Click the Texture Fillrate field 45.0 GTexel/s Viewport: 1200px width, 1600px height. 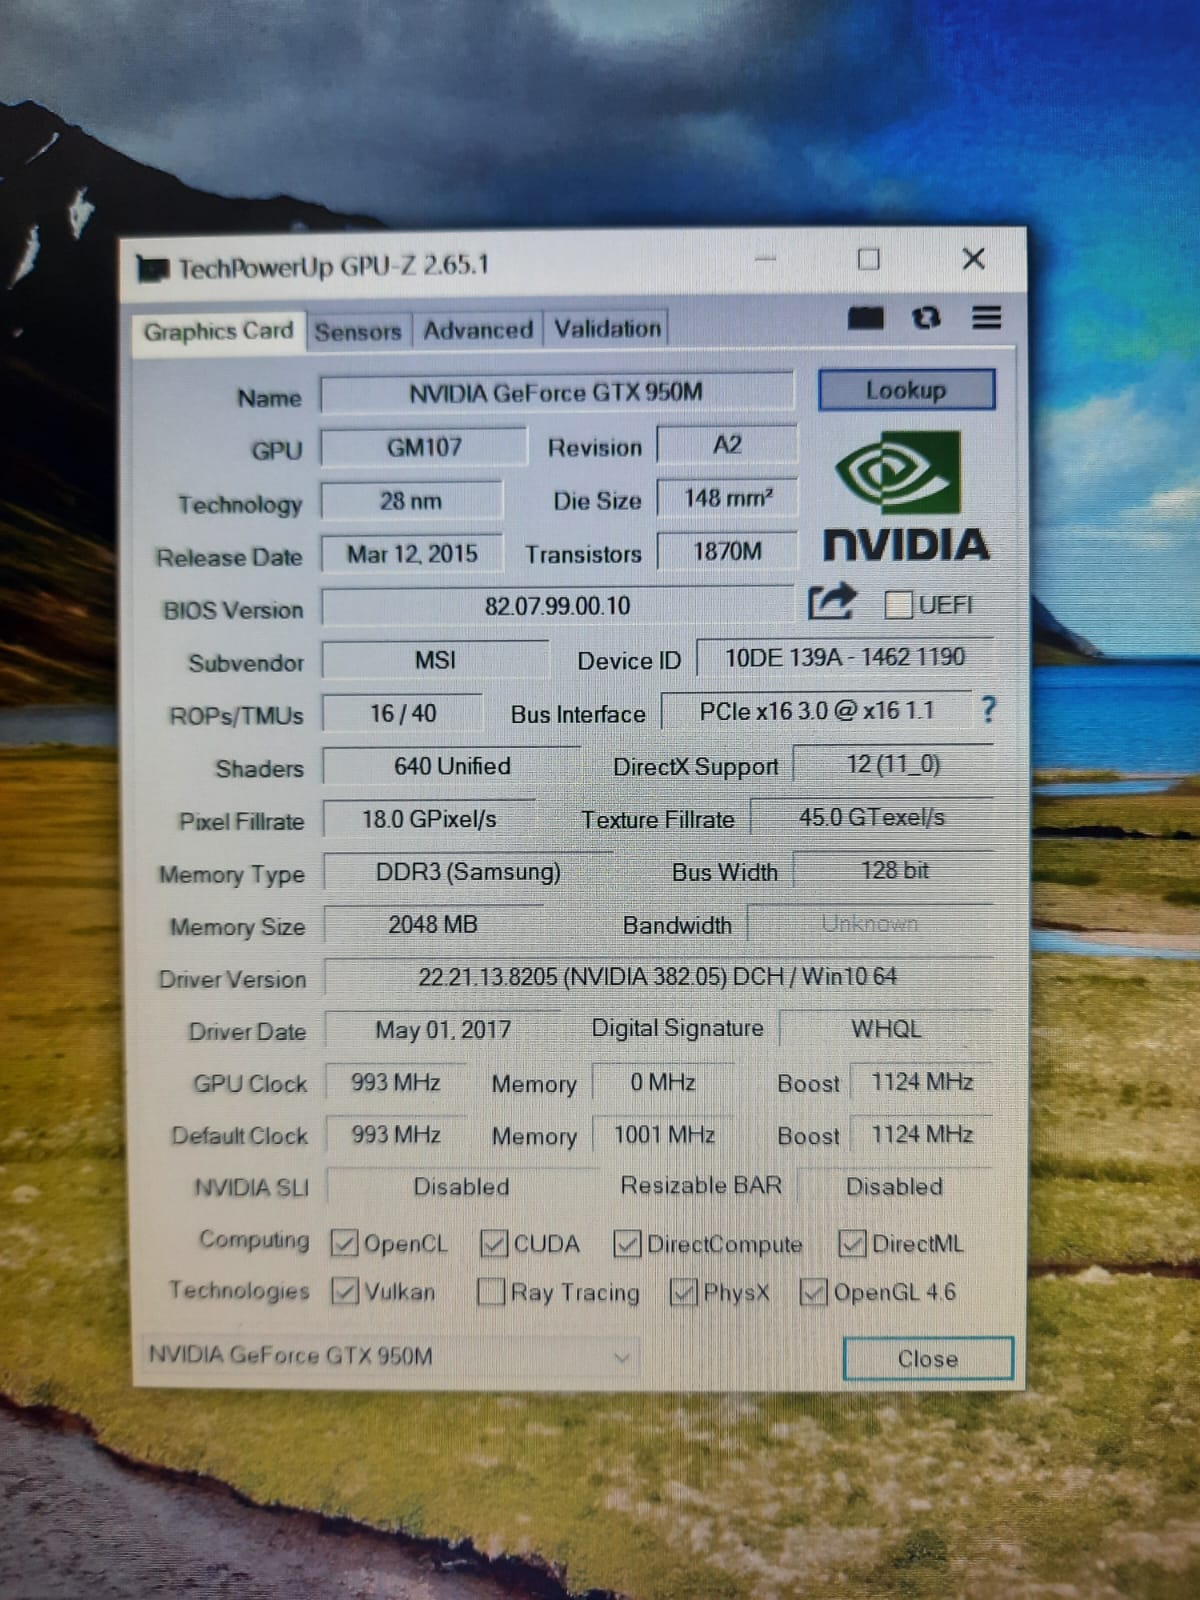coord(871,817)
